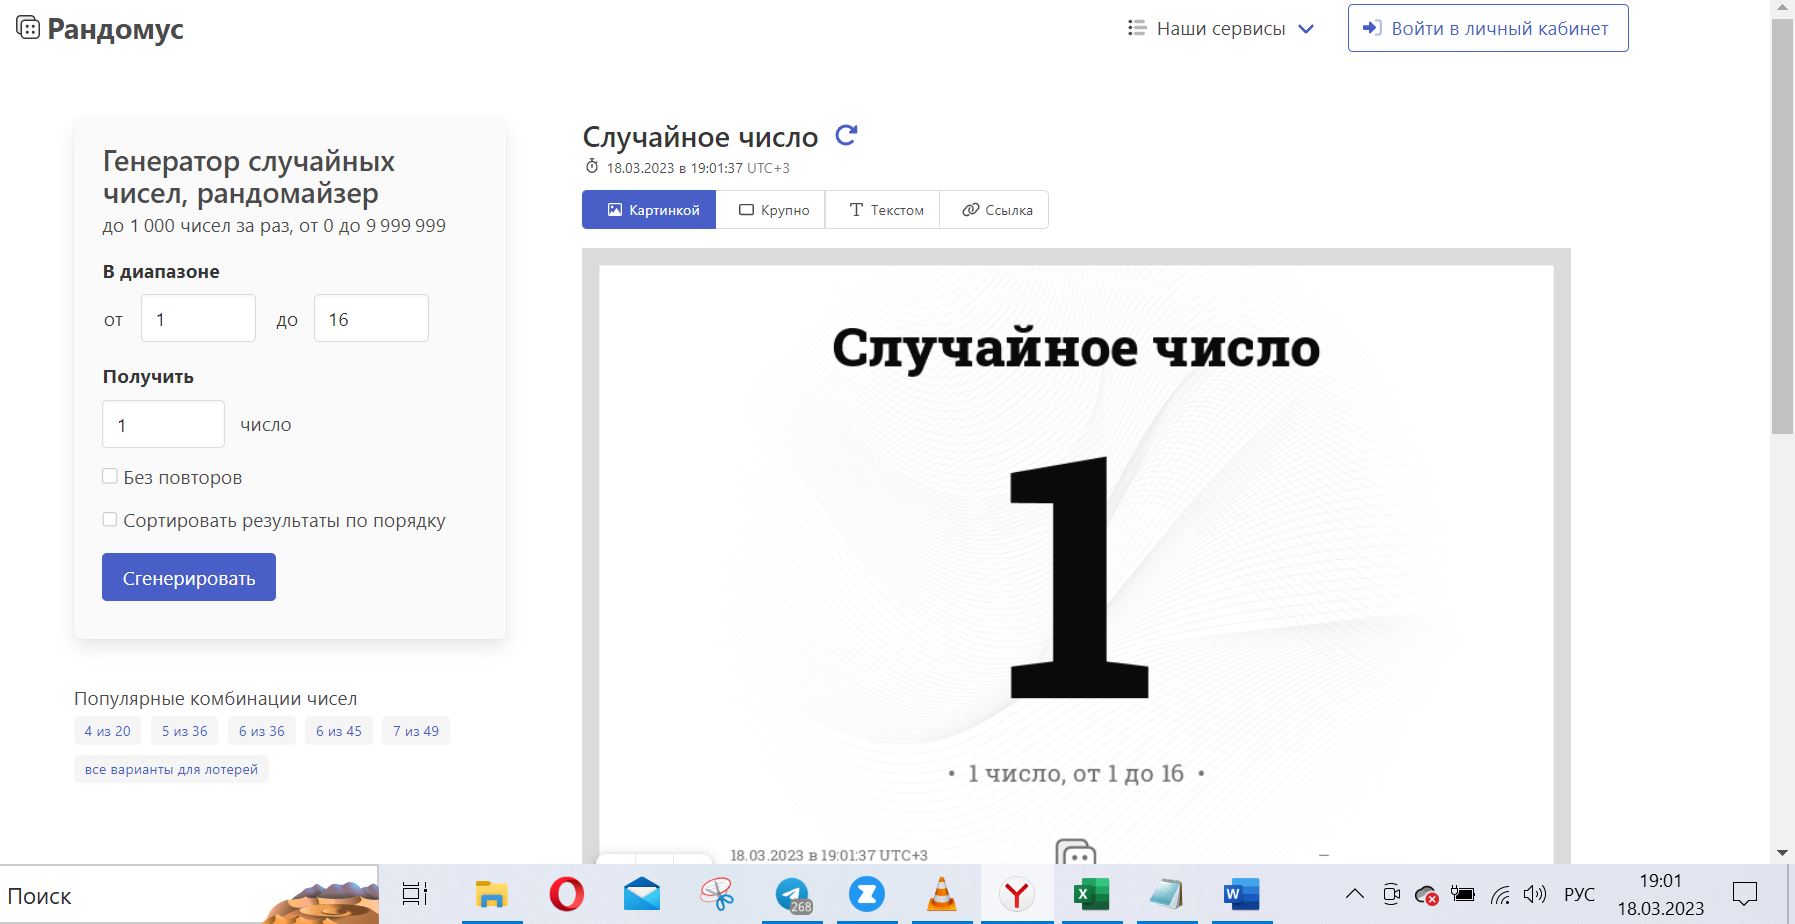This screenshot has width=1795, height=924.
Task: Click the Рандомус dice logo icon
Action: point(28,28)
